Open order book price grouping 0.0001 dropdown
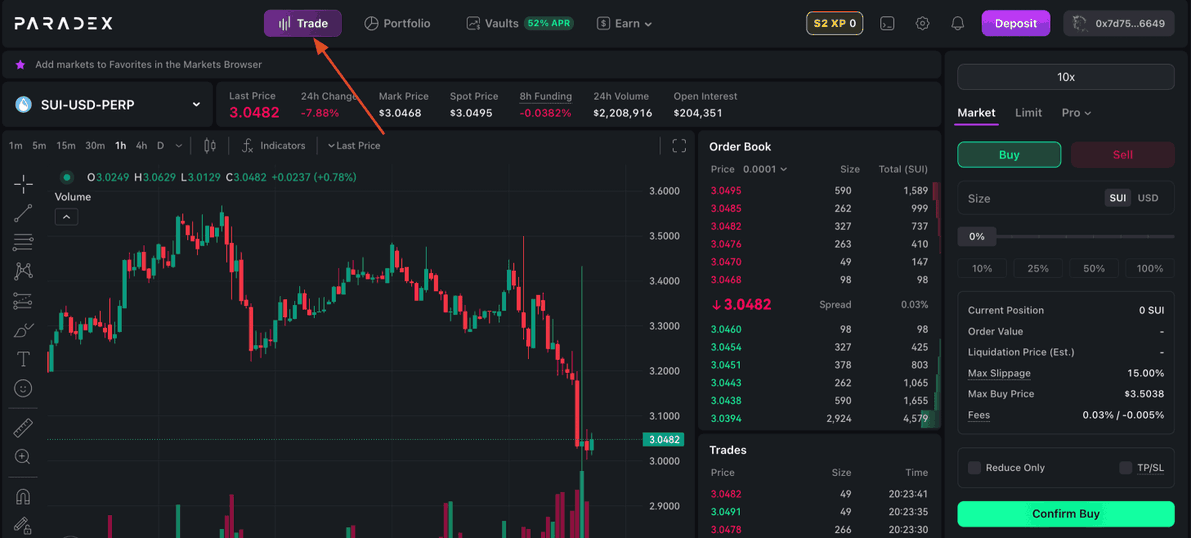The width and height of the screenshot is (1200, 538). point(764,169)
